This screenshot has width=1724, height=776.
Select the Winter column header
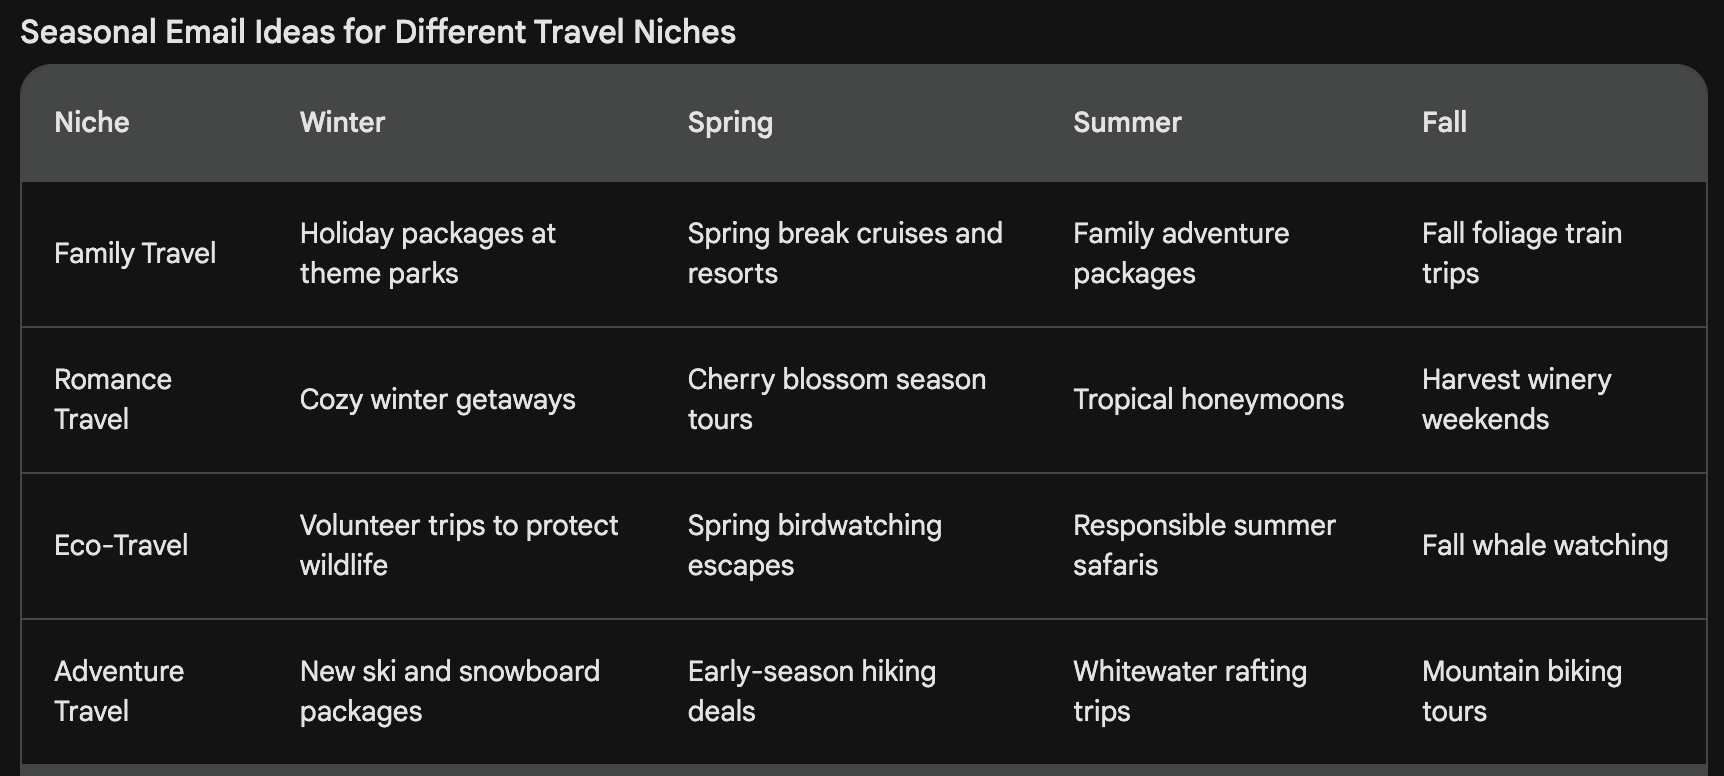[x=342, y=122]
